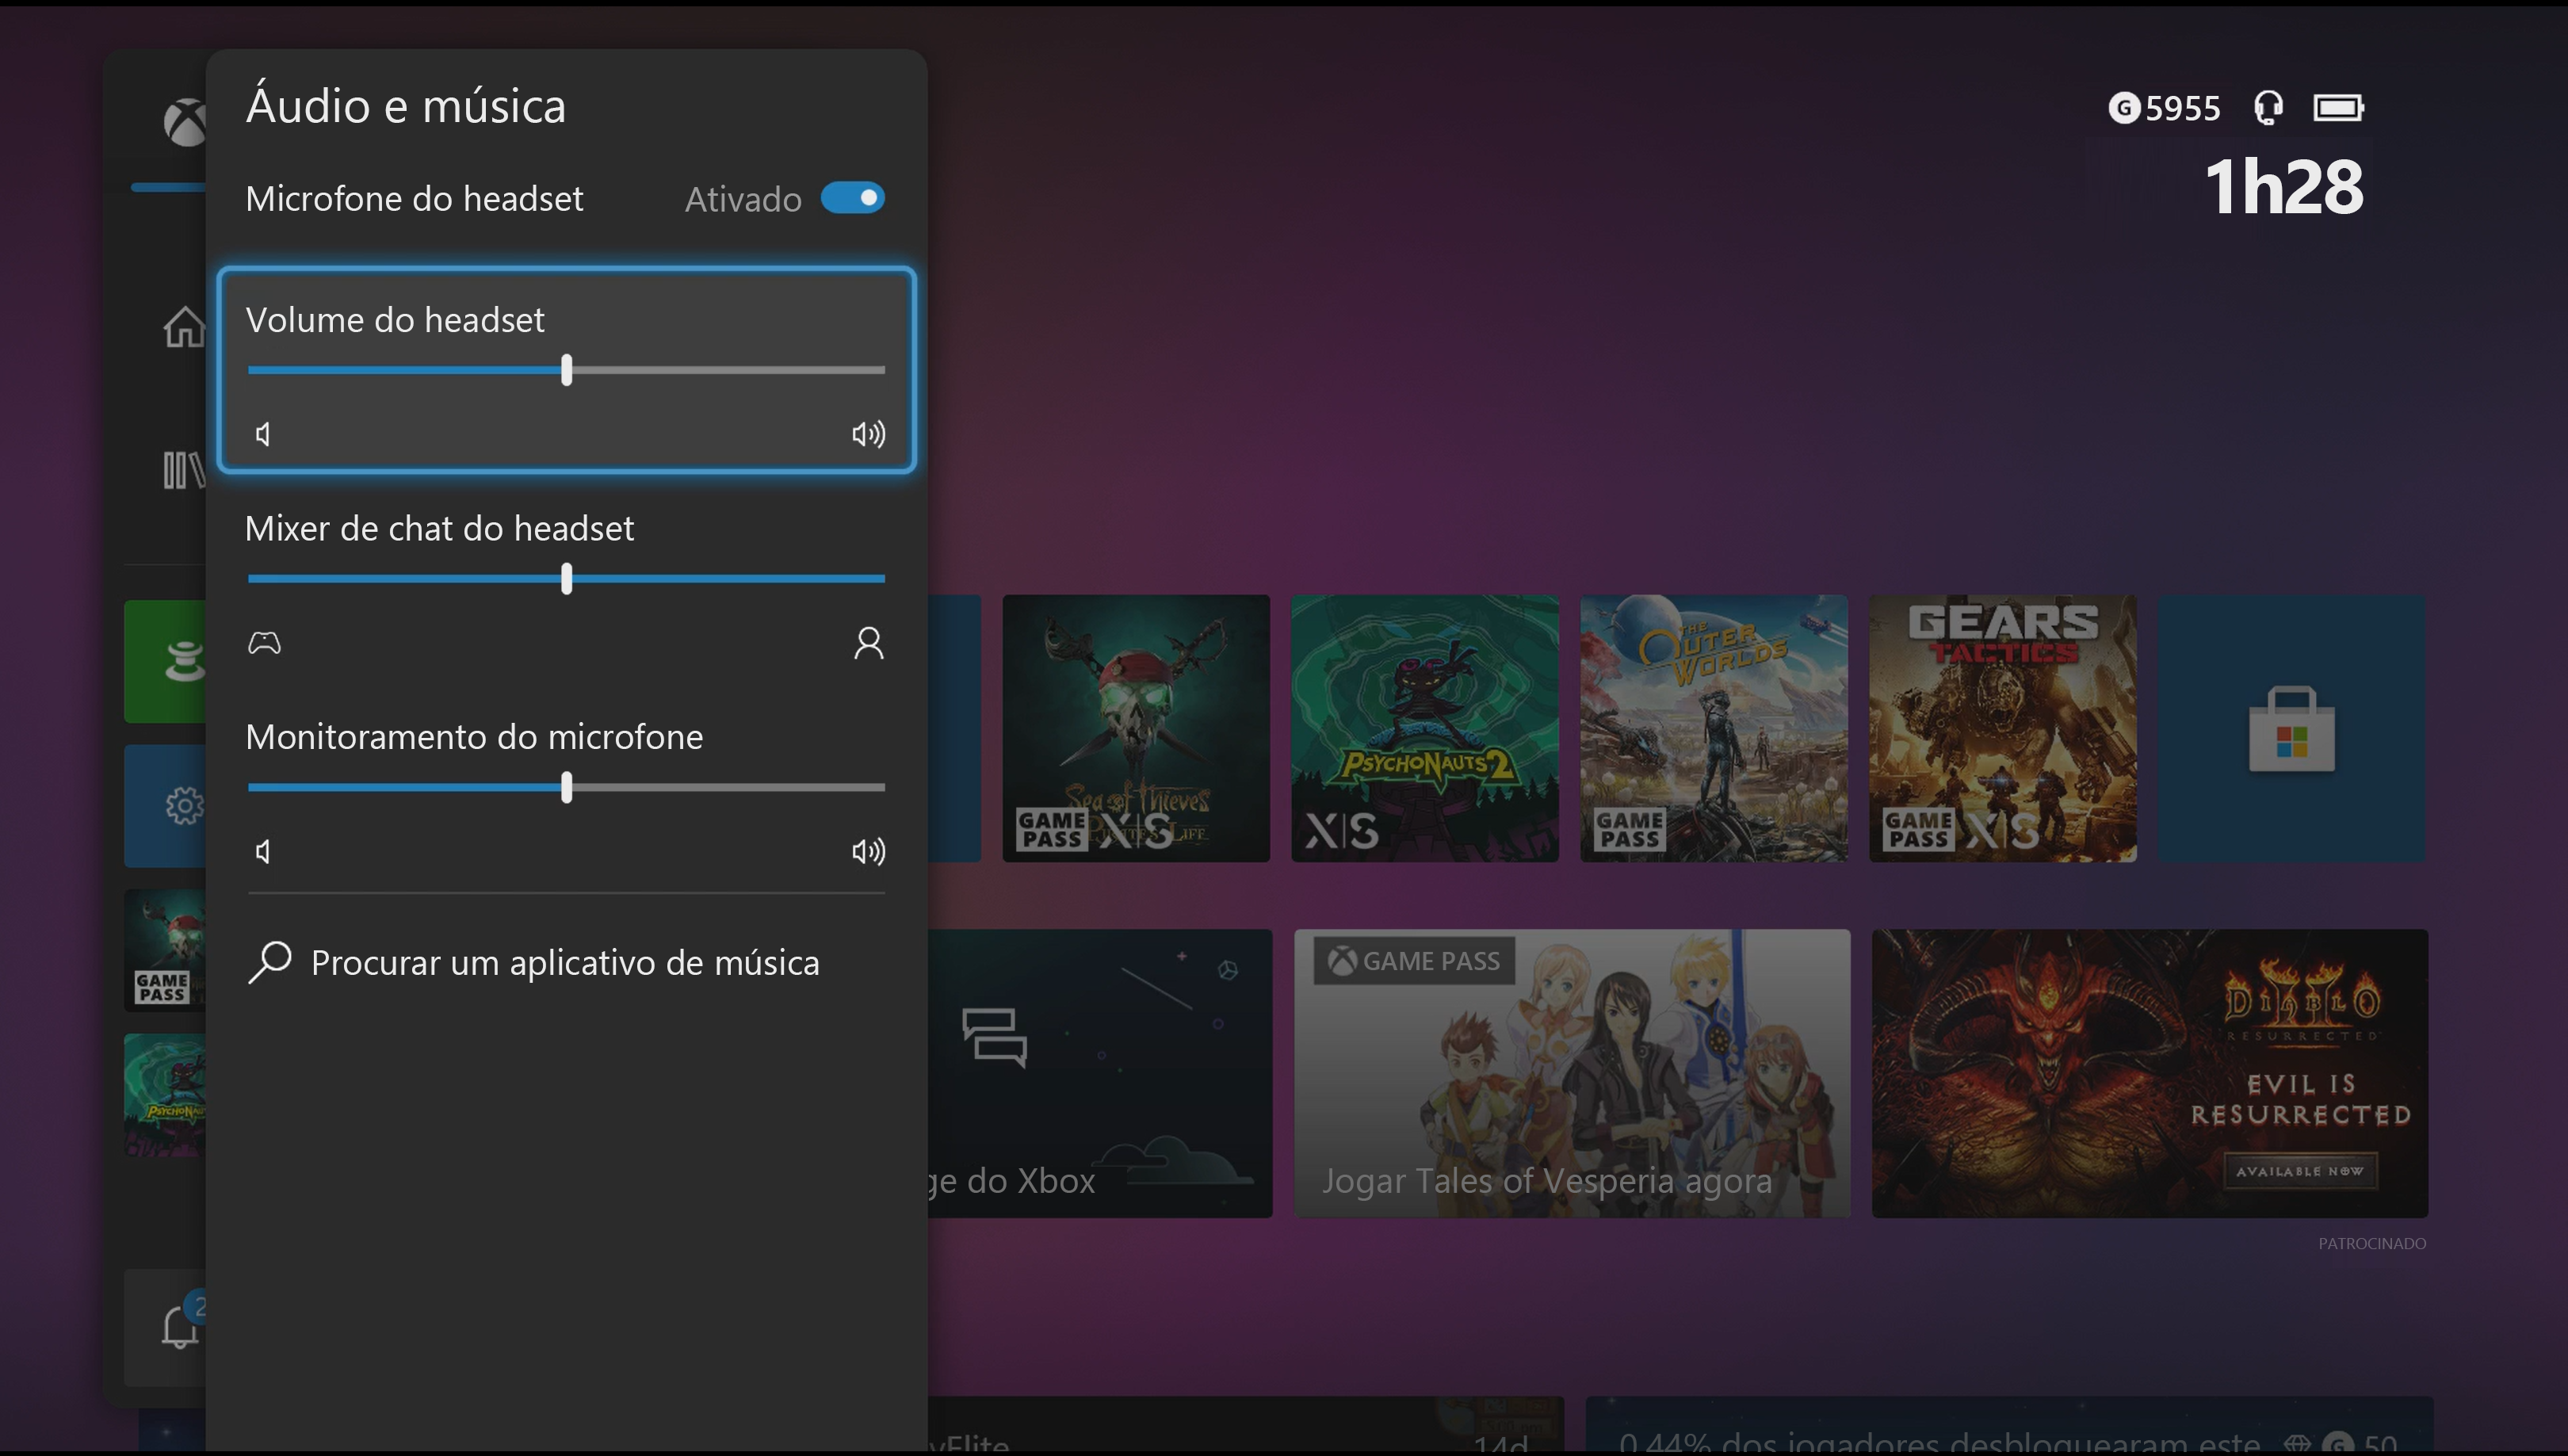The width and height of the screenshot is (2568, 1456).
Task: Click the Volume do headset slider handle
Action: (566, 370)
